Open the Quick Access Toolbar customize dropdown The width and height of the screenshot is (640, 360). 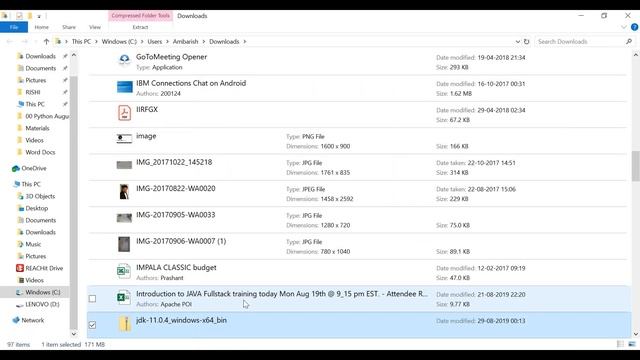point(39,16)
